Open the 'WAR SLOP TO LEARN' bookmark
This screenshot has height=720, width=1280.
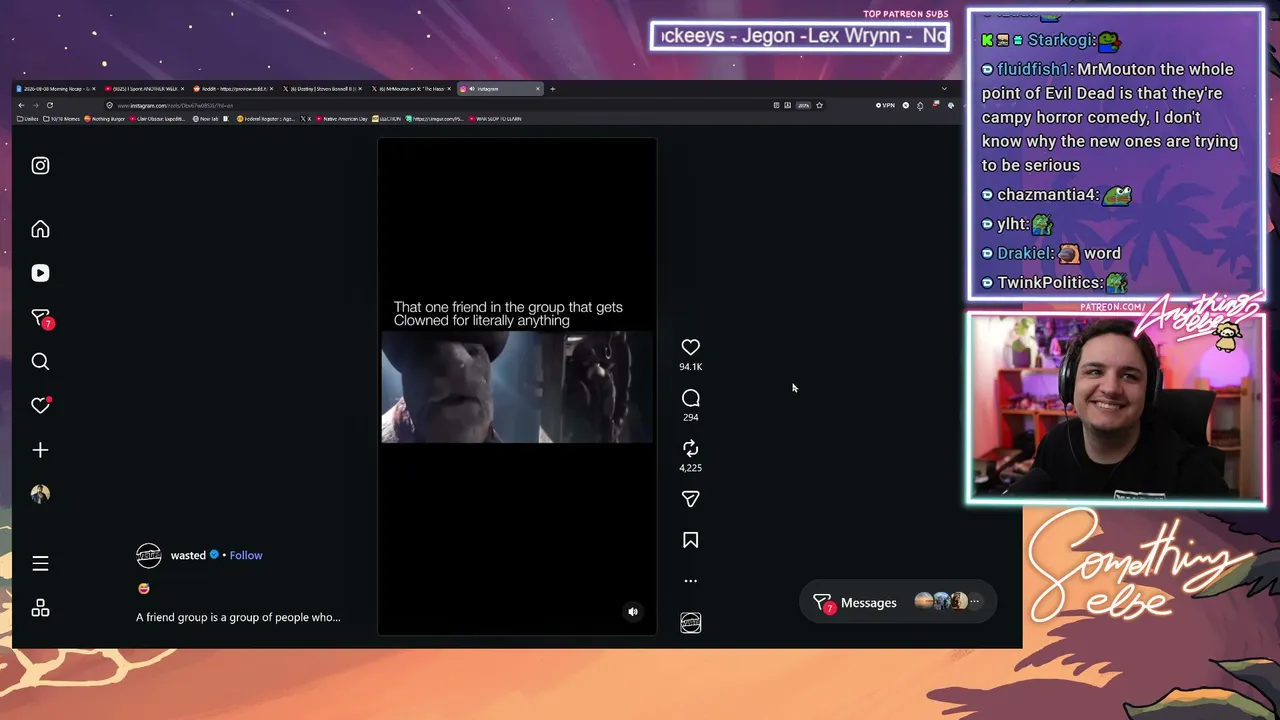tap(495, 119)
